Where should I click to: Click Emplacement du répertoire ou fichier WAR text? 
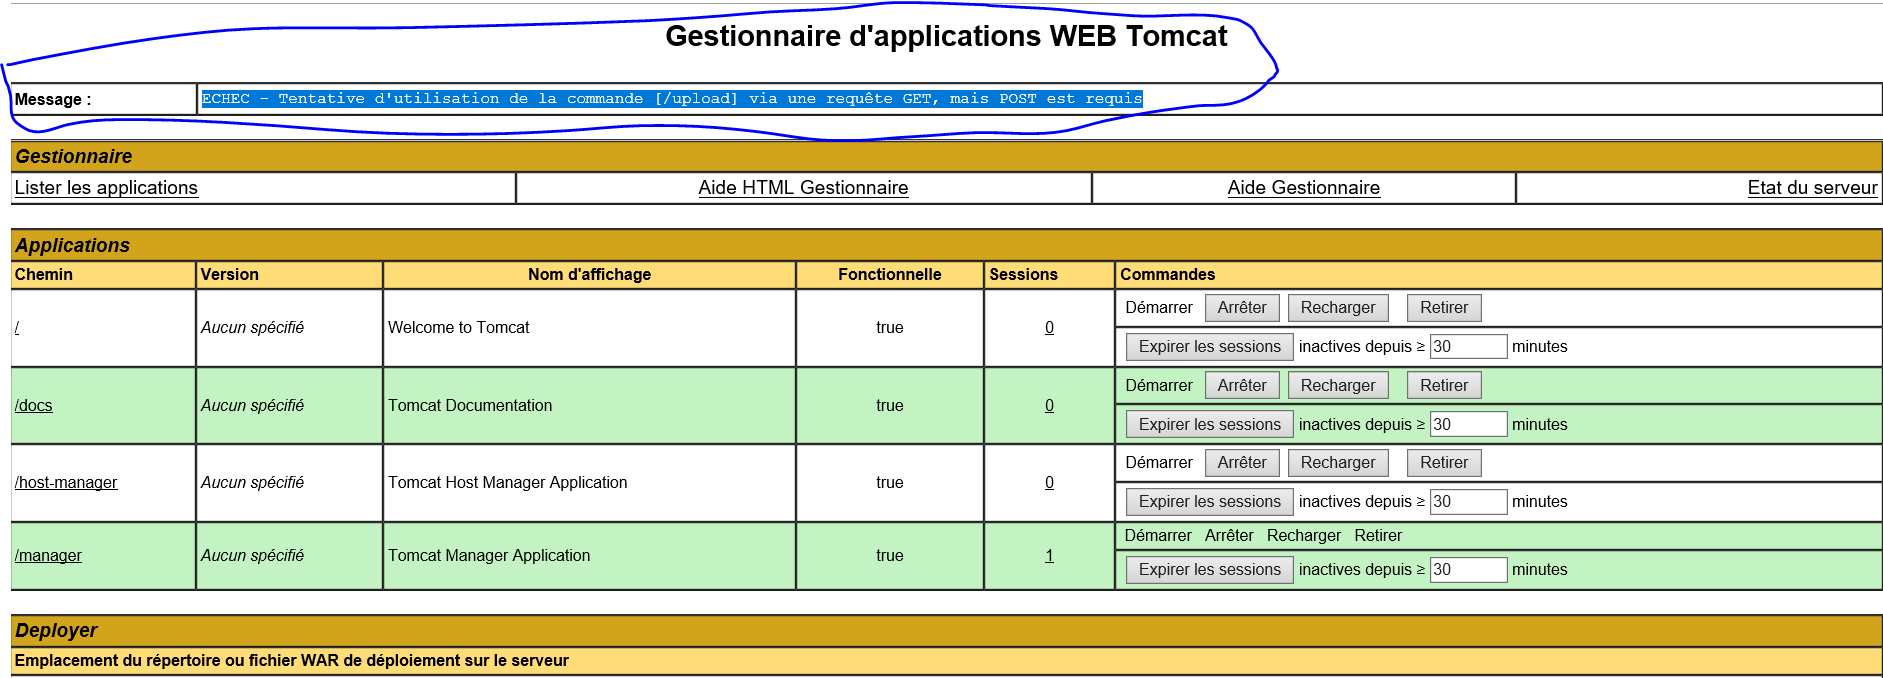pos(291,661)
